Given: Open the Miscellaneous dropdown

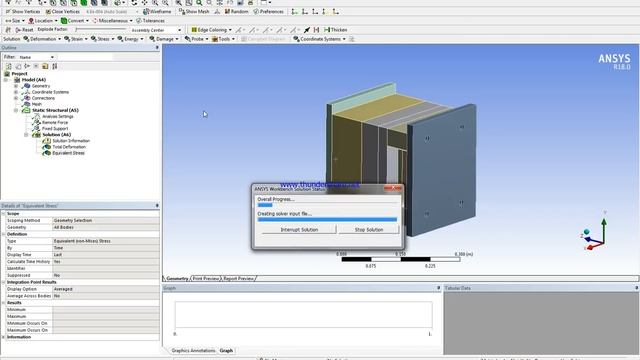Looking at the screenshot, I should coord(112,21).
